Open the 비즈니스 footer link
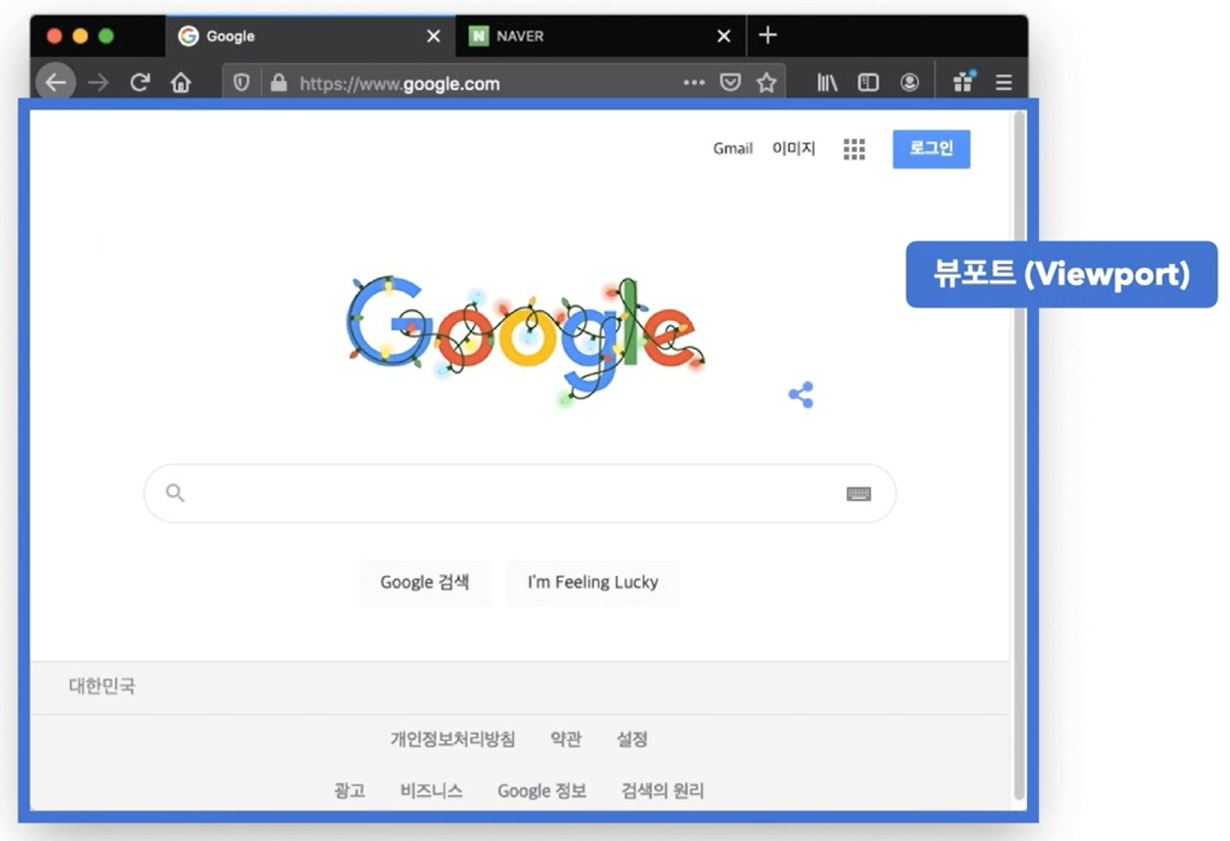 (x=431, y=791)
